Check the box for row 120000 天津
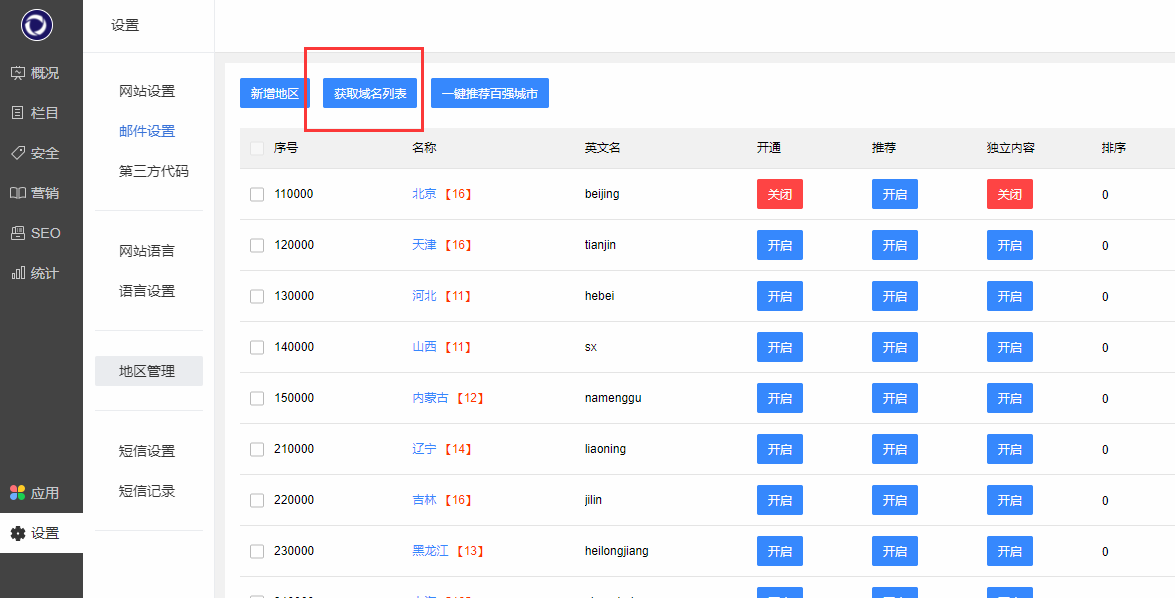Screen dimensions: 1175x598 (x=257, y=245)
